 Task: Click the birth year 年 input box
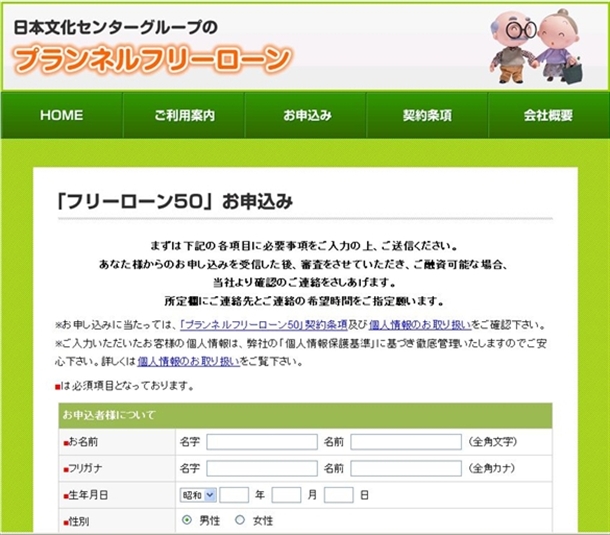click(234, 494)
